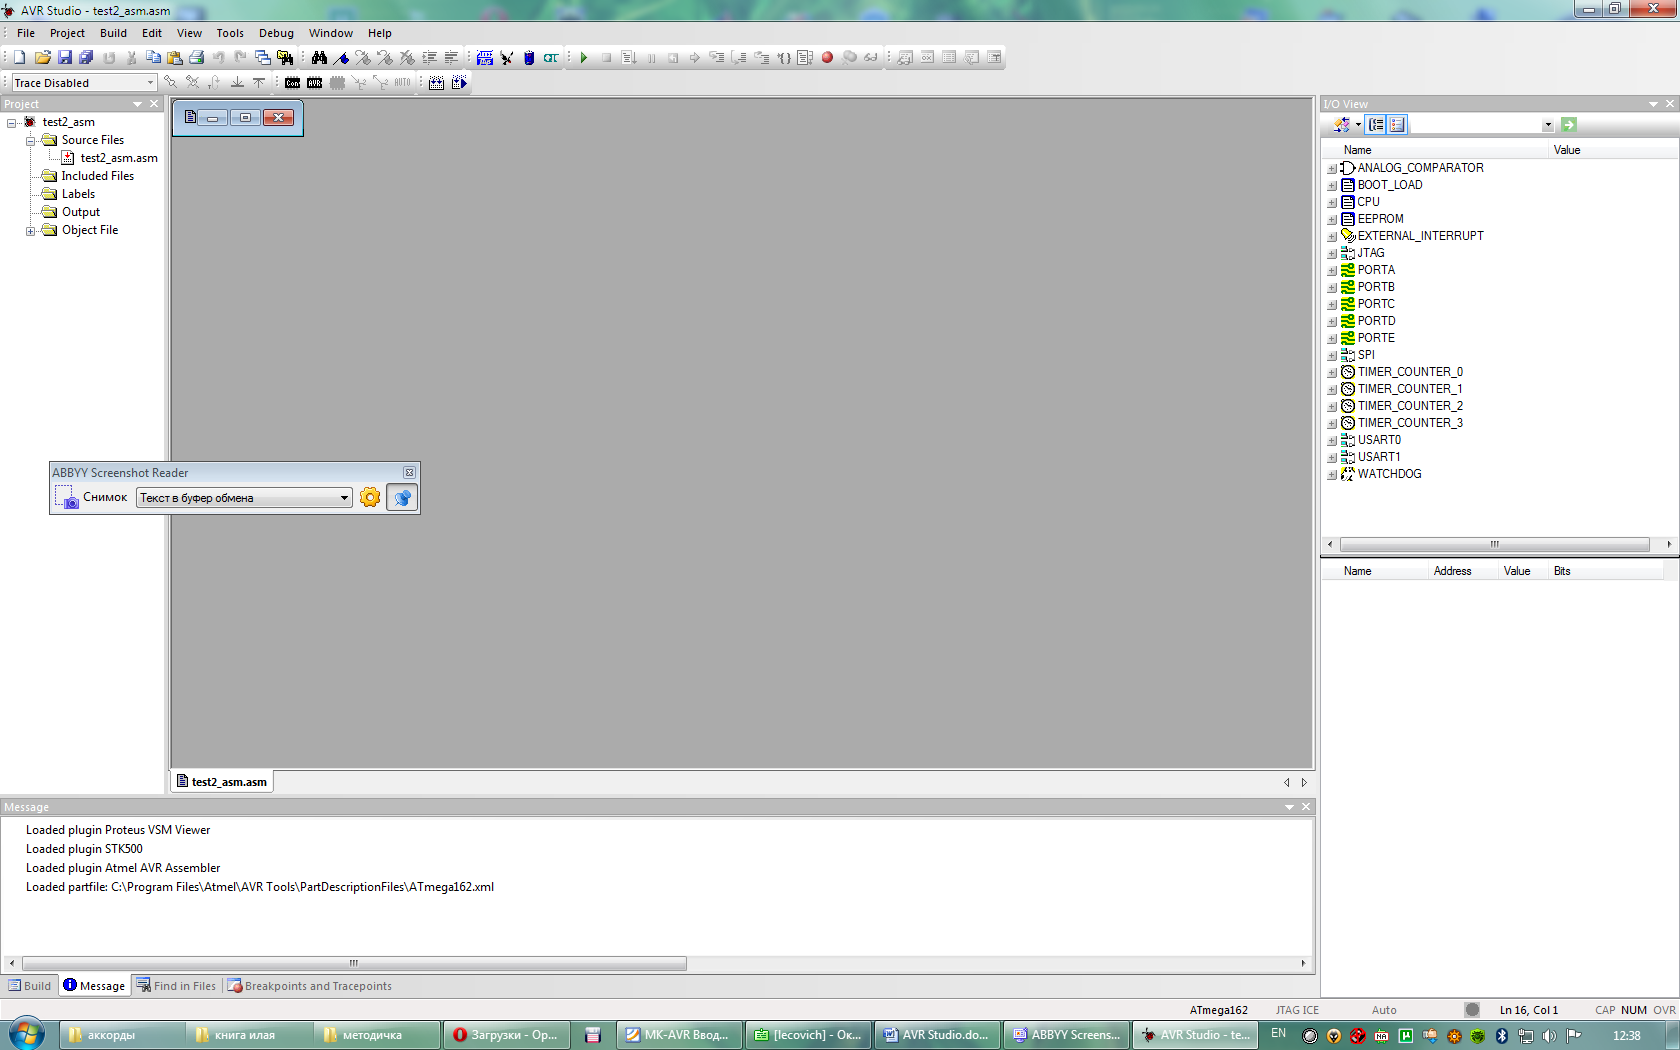The height and width of the screenshot is (1050, 1680).
Task: Print the document via printer icon
Action: coord(197,58)
